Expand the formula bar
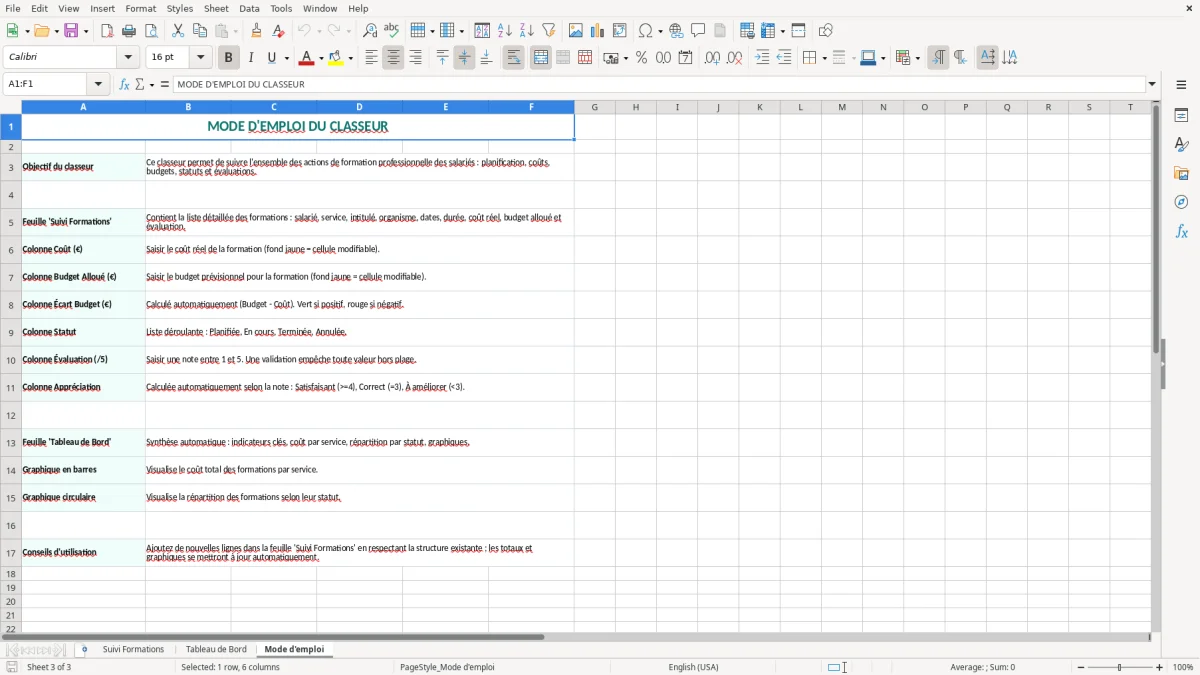This screenshot has height=675, width=1200. click(1152, 85)
